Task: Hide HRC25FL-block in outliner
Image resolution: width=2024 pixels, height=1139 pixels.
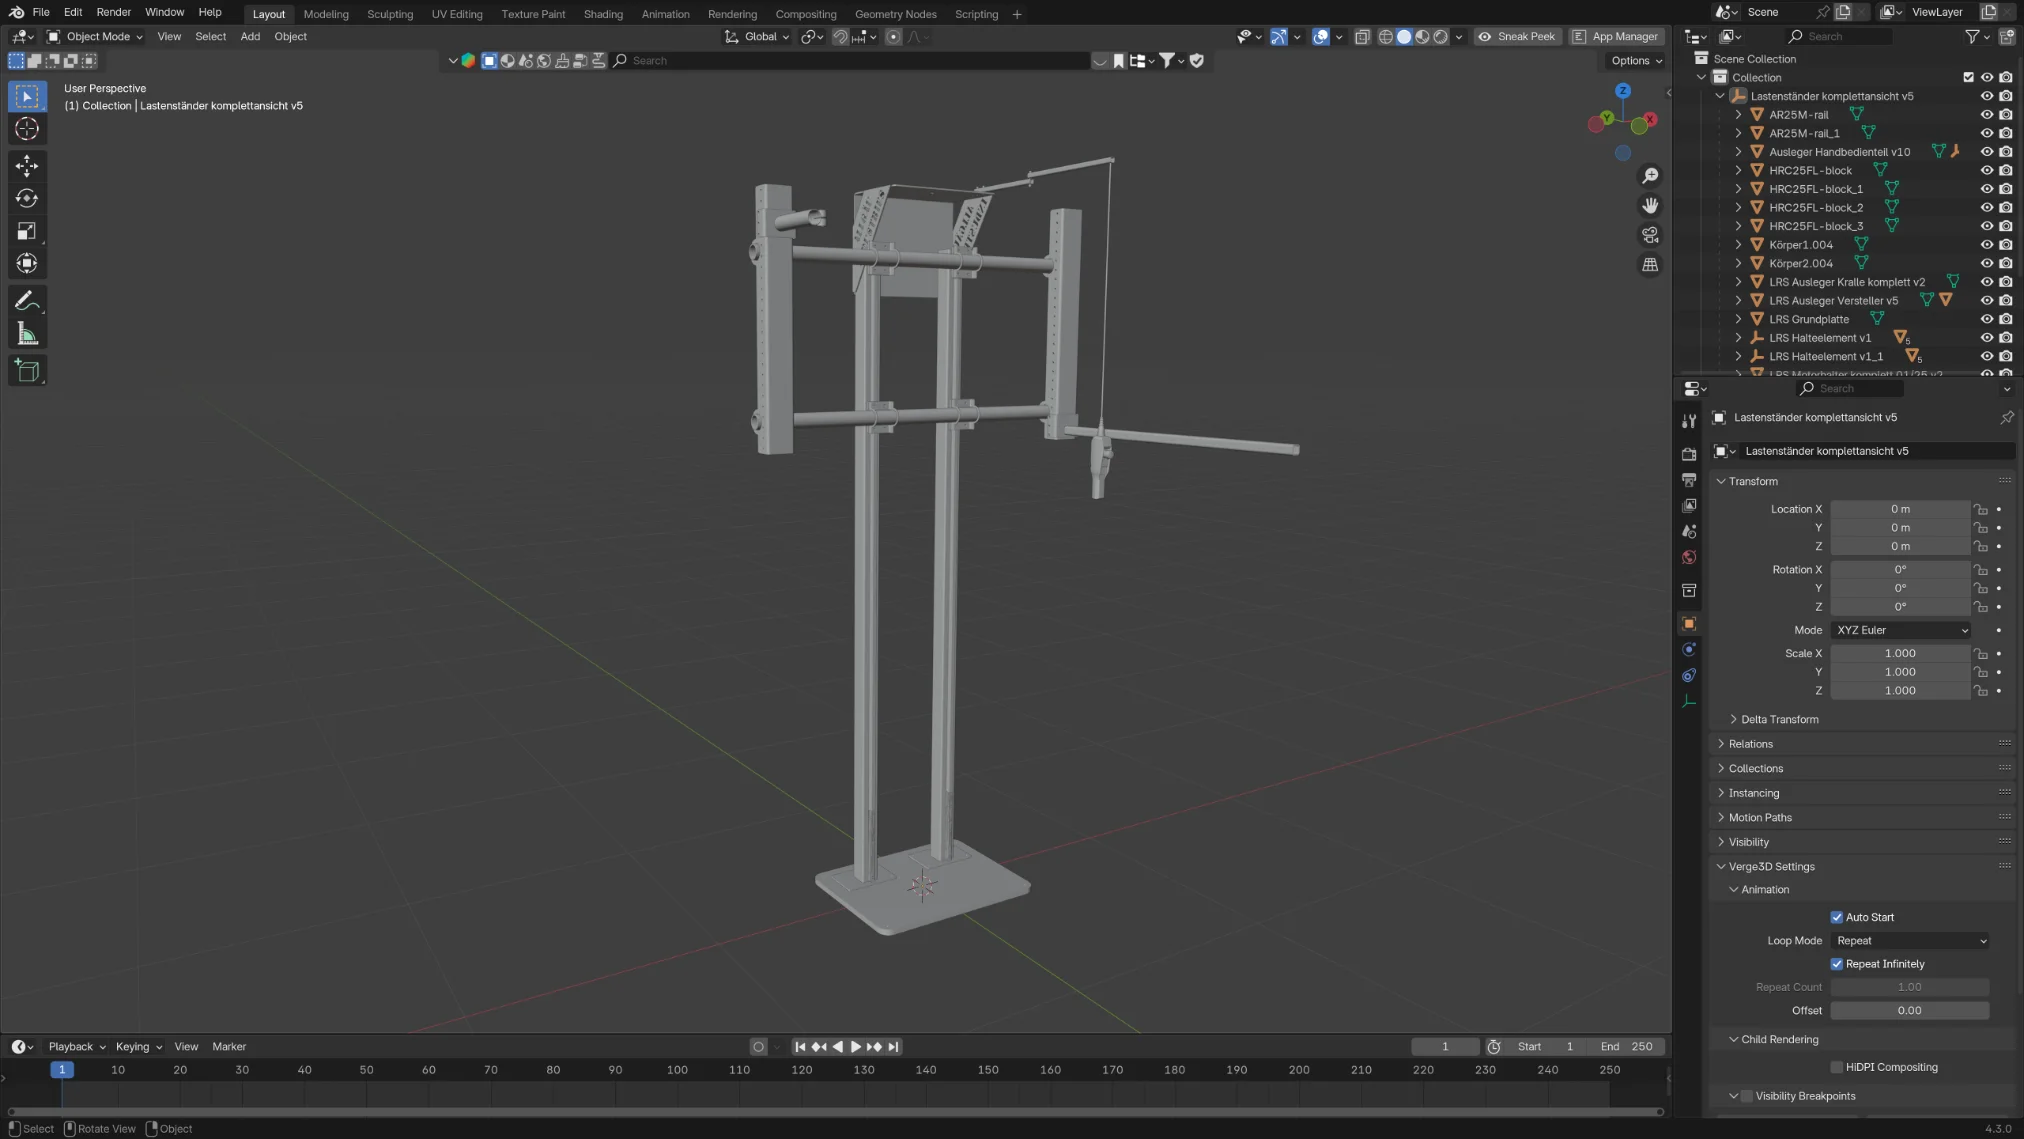Action: point(1986,170)
